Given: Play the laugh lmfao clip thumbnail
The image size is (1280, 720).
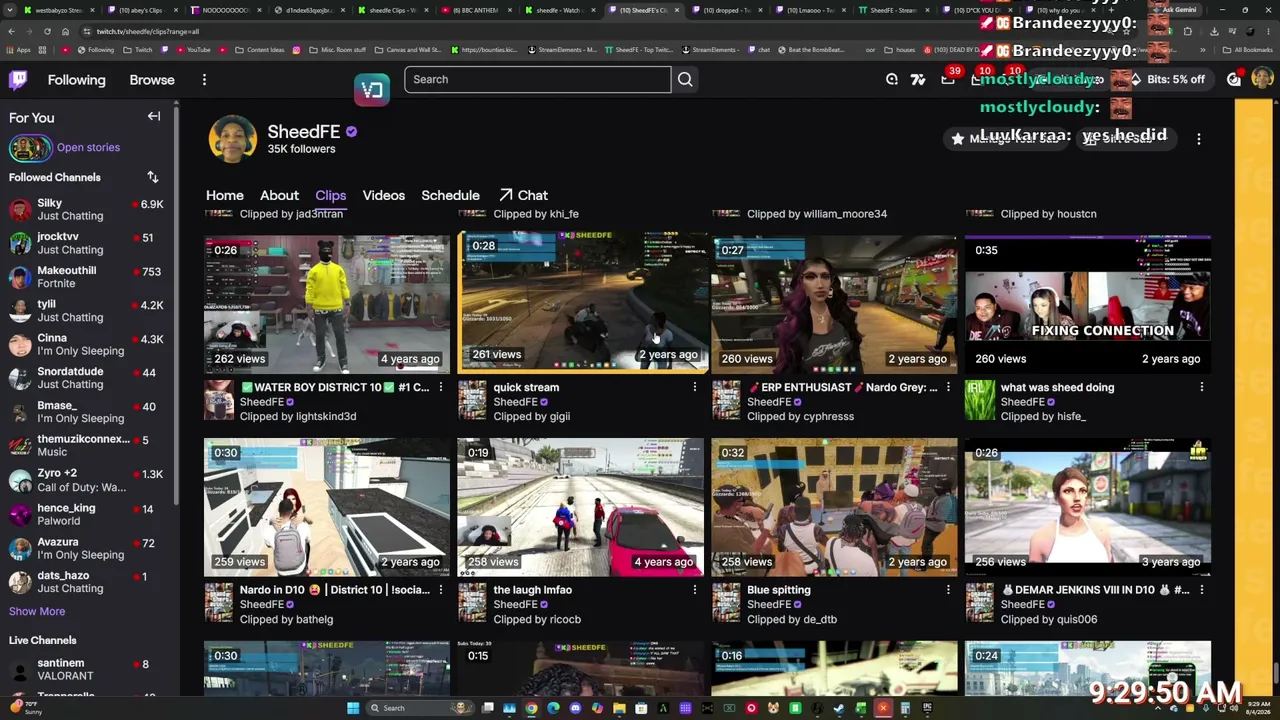Looking at the screenshot, I should point(581,507).
